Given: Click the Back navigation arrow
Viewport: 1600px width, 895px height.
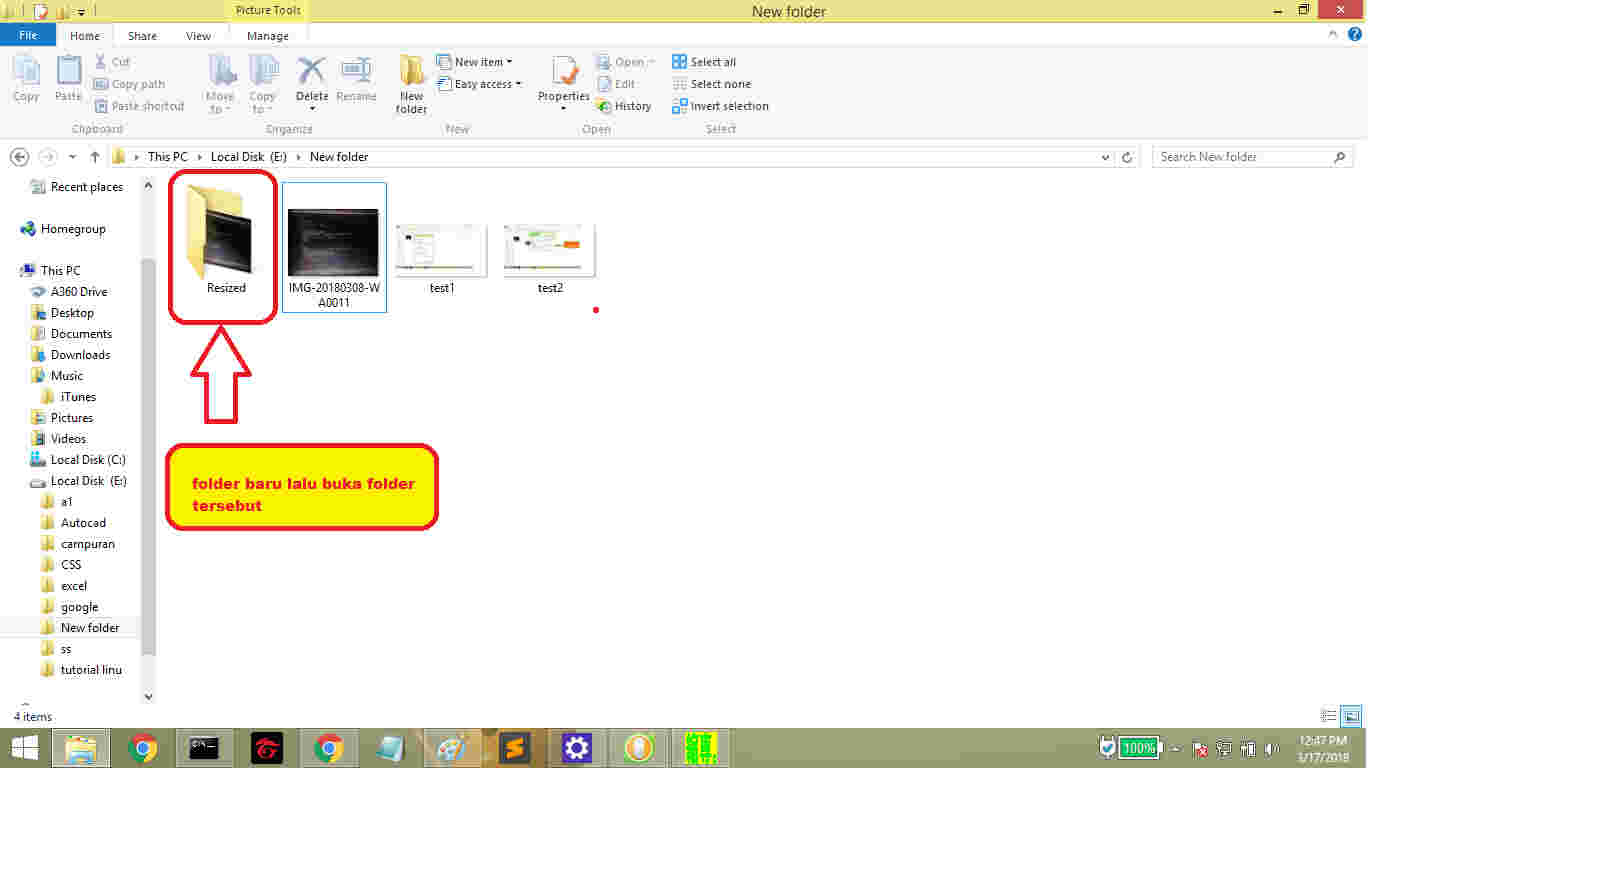Looking at the screenshot, I should (x=19, y=157).
